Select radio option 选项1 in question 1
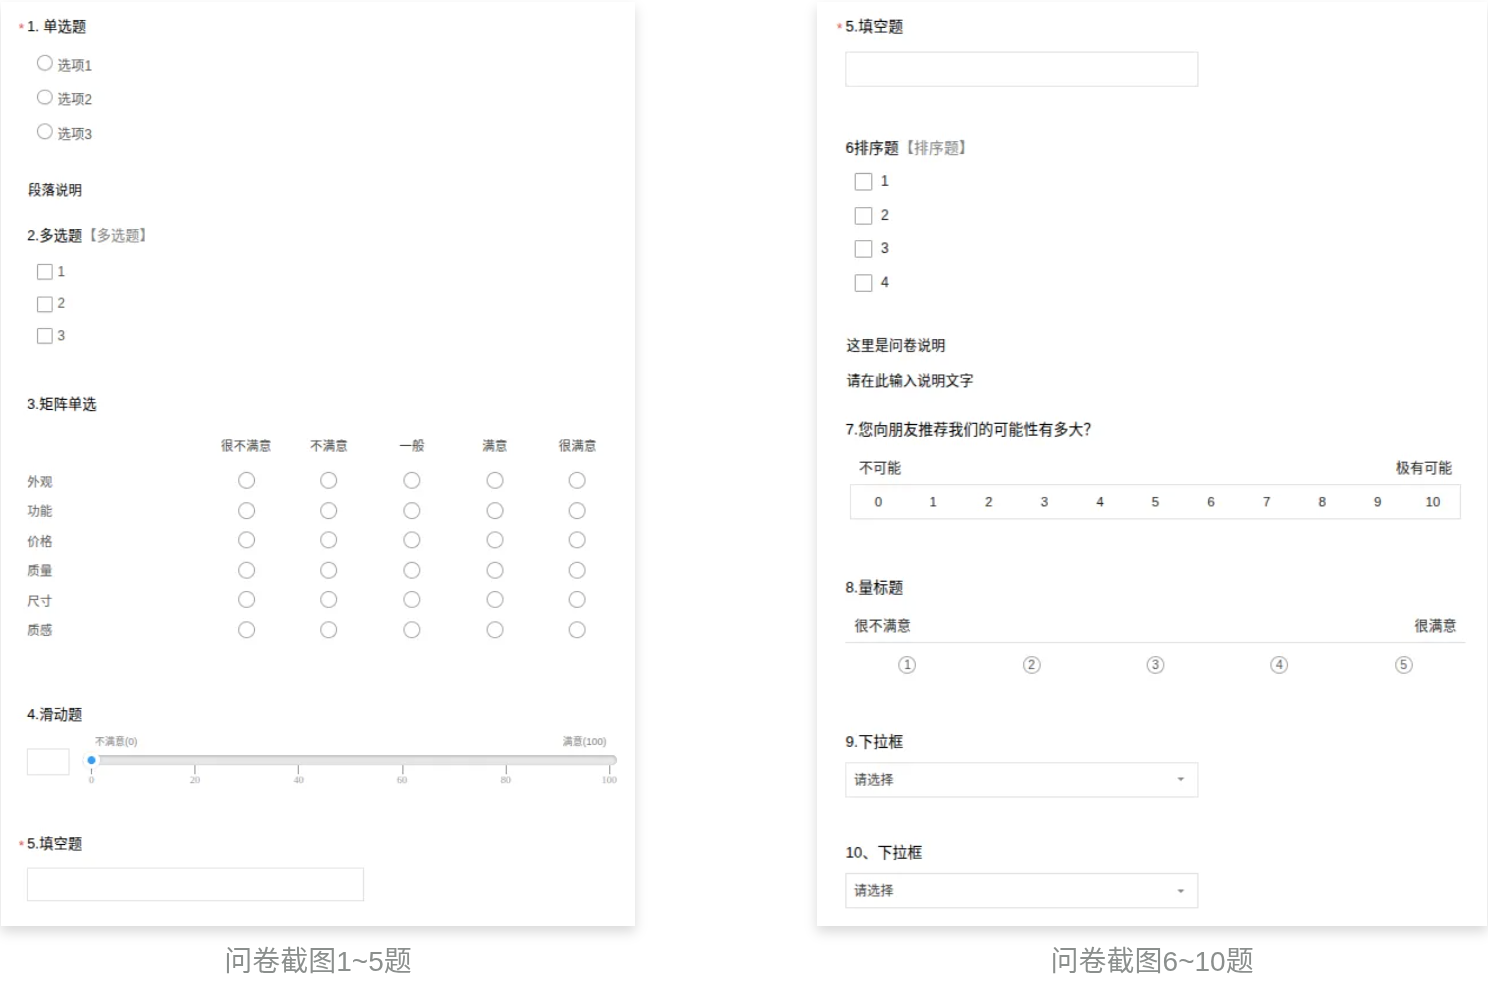This screenshot has height=983, width=1488. click(x=45, y=63)
